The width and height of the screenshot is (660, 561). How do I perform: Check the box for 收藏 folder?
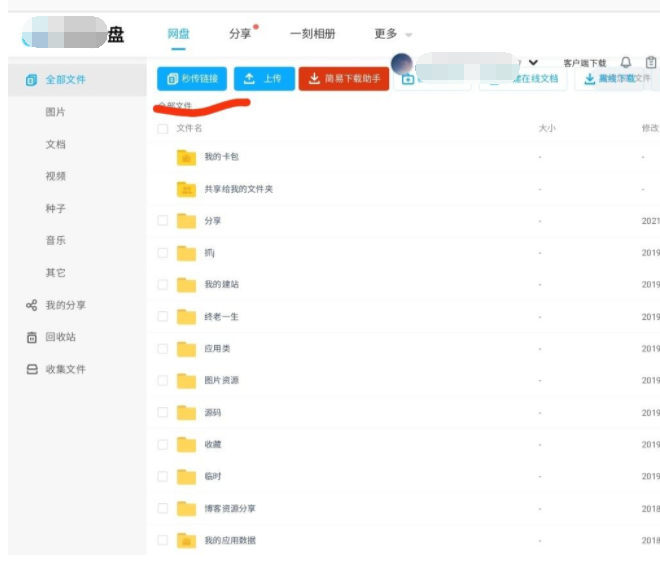162,444
